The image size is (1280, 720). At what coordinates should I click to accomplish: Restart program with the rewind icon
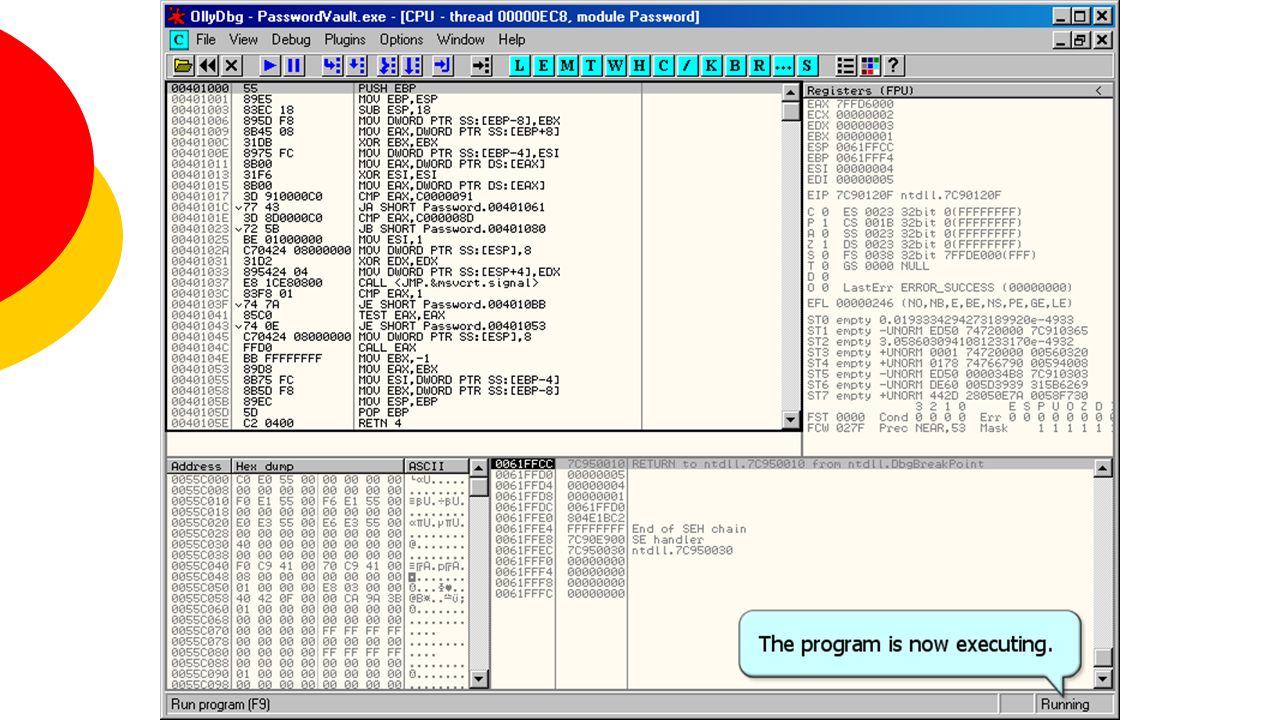[207, 66]
